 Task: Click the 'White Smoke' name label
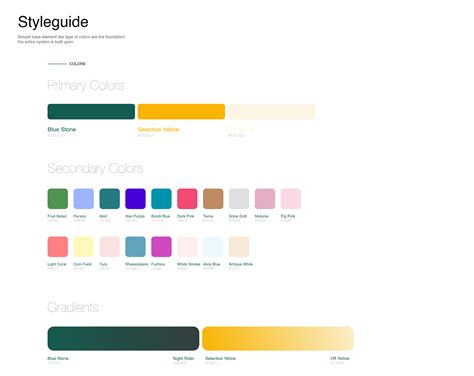[189, 264]
